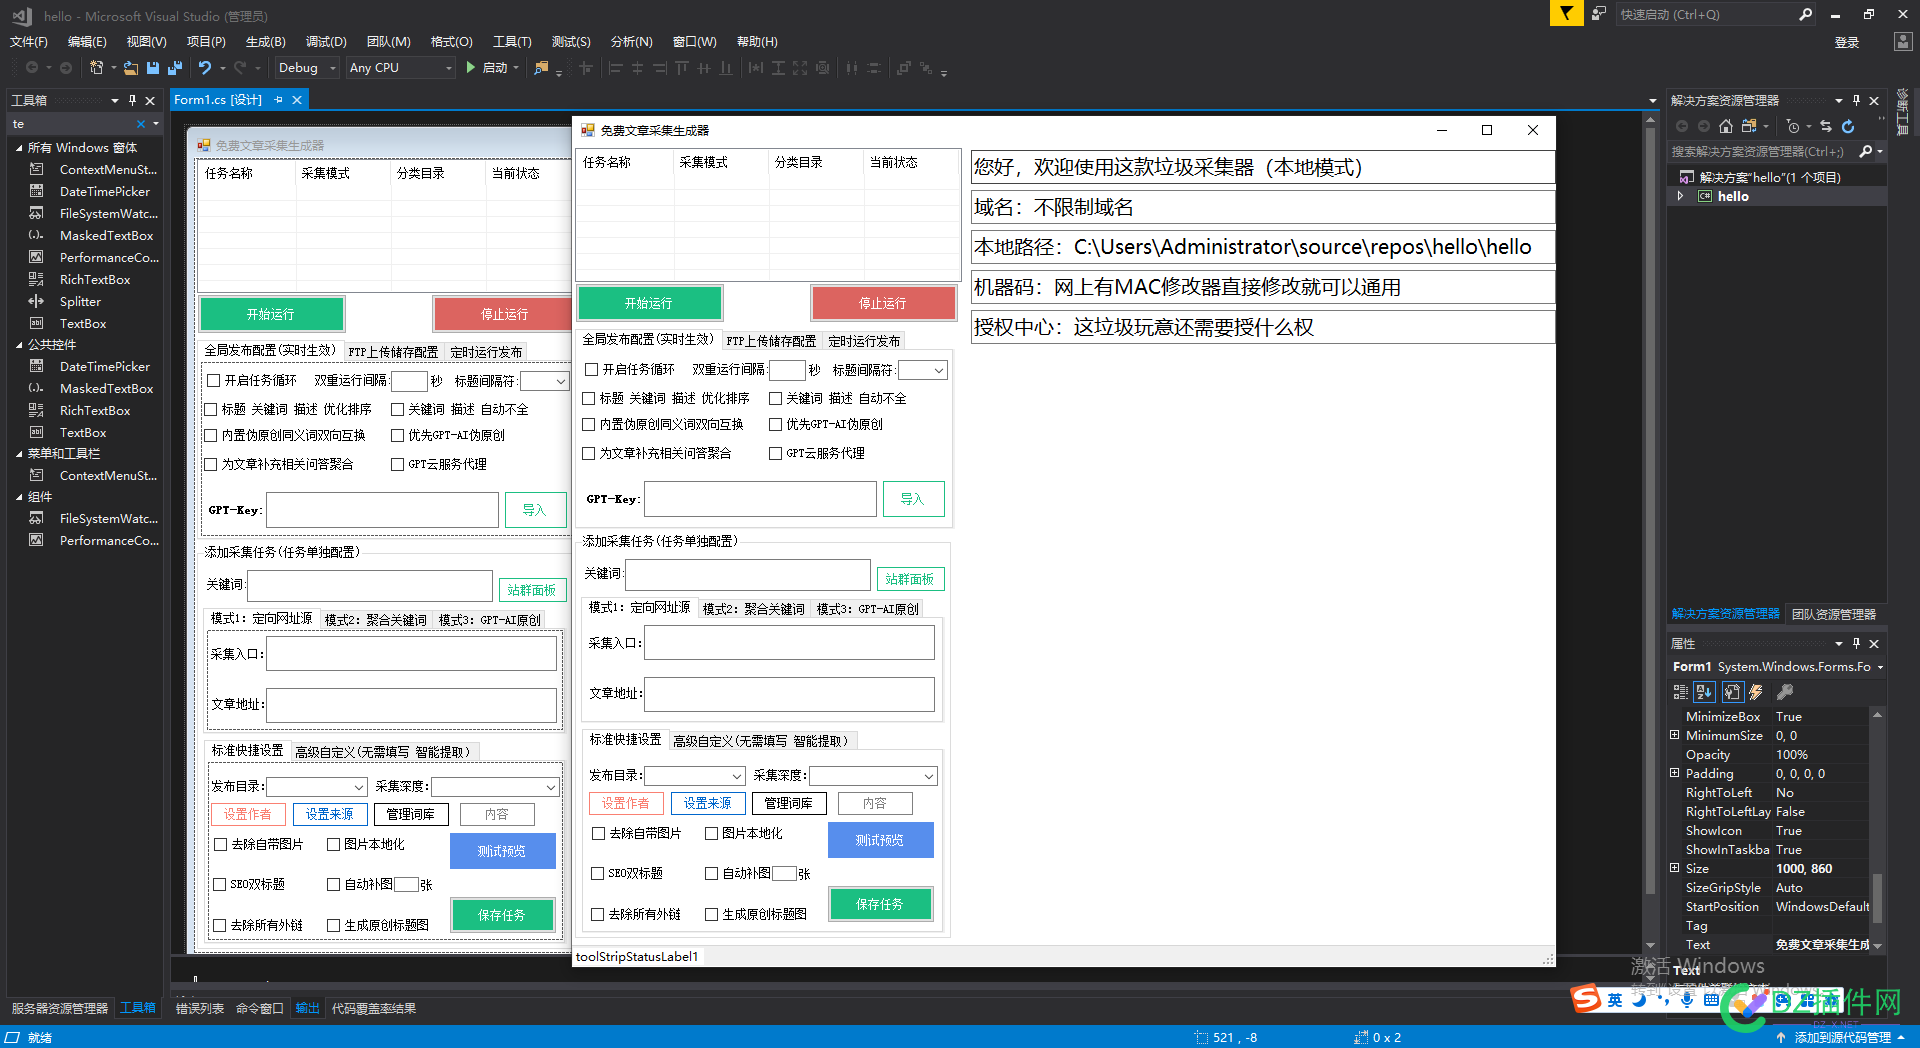Click the Quick Launch search magnifier icon
Screen dimensions: 1920x1048
tap(1805, 14)
